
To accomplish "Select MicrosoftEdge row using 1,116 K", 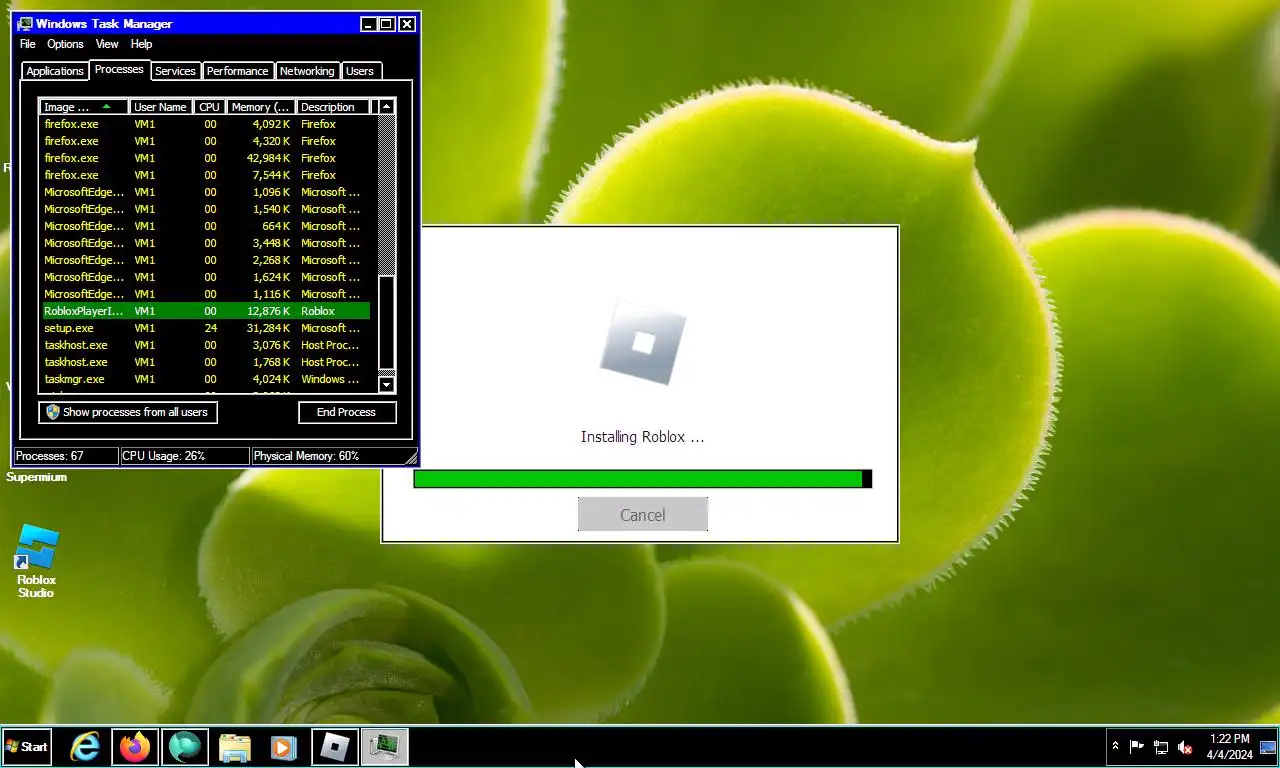I will 205,294.
